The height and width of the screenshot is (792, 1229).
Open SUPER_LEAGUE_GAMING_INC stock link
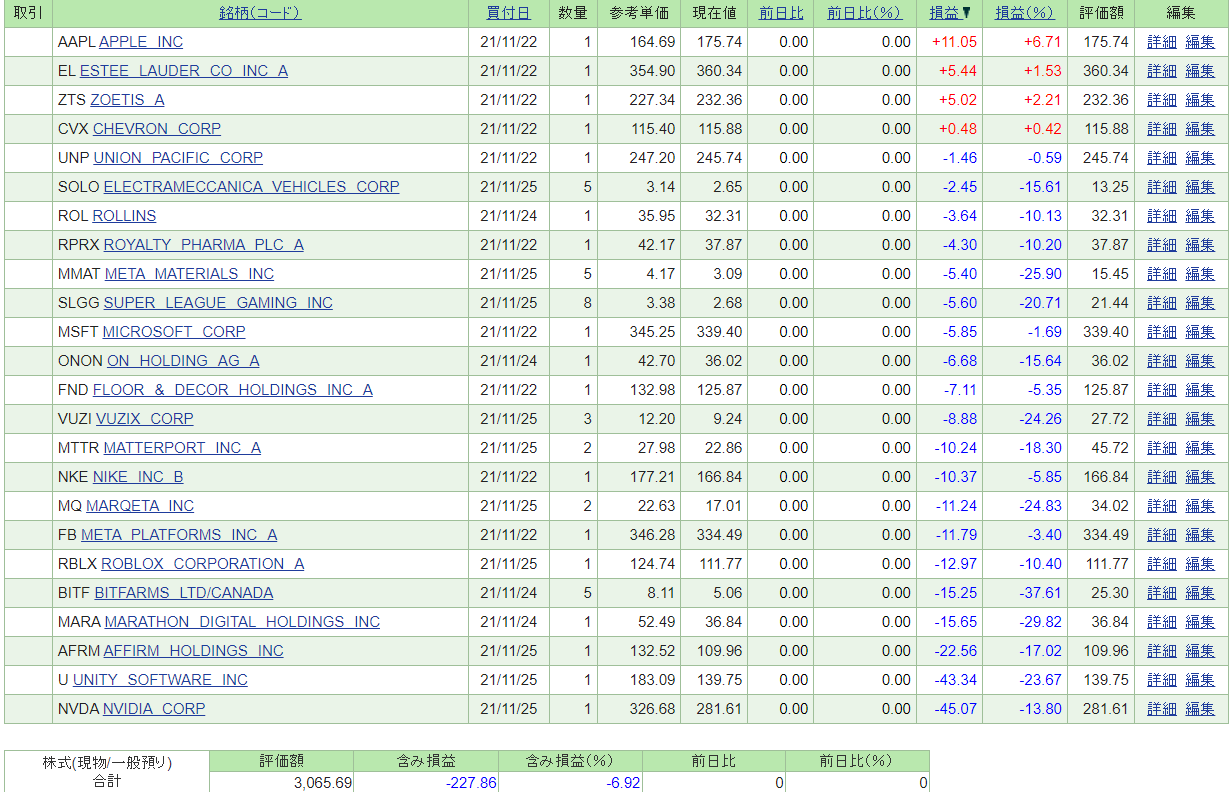pyautogui.click(x=218, y=303)
